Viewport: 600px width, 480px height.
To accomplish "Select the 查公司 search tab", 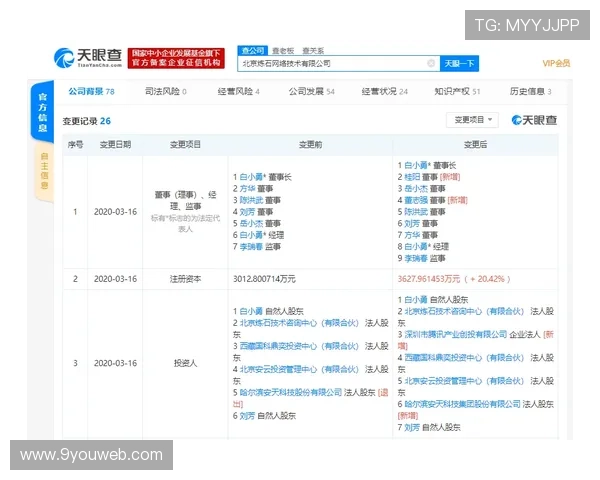I will [x=252, y=51].
